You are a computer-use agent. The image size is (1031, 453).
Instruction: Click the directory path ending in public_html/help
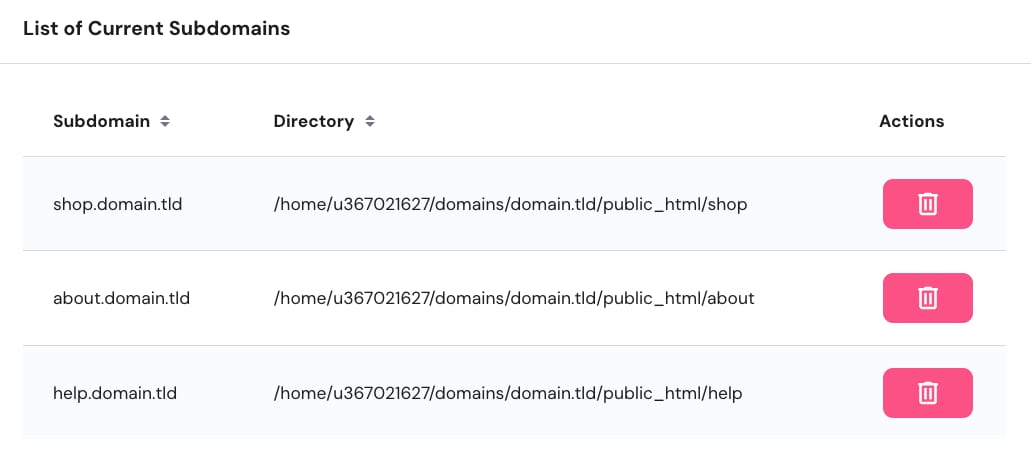click(508, 393)
